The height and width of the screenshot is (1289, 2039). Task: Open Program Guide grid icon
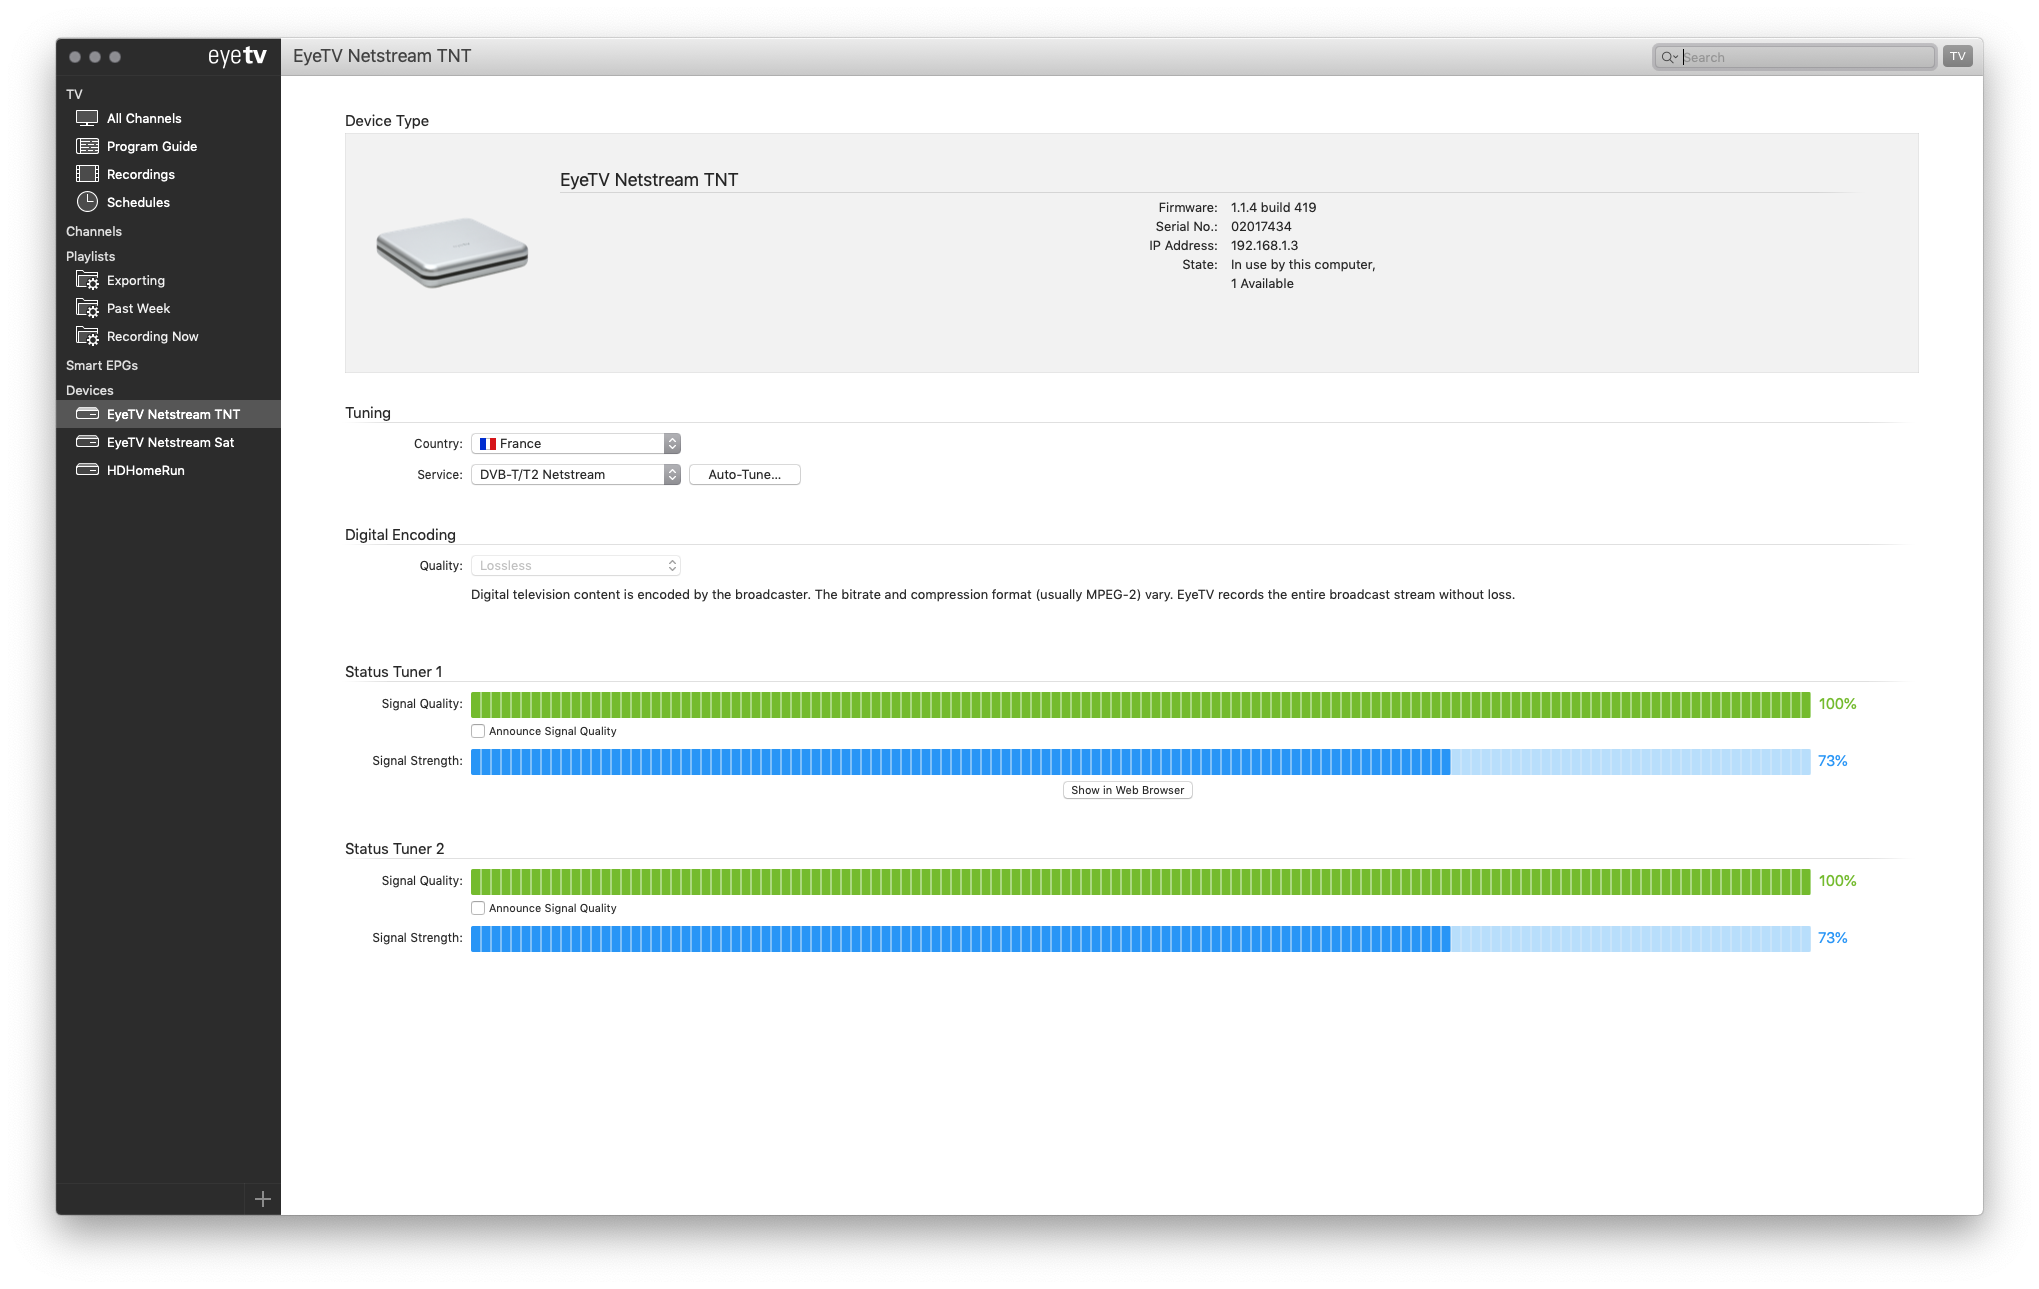pos(87,146)
